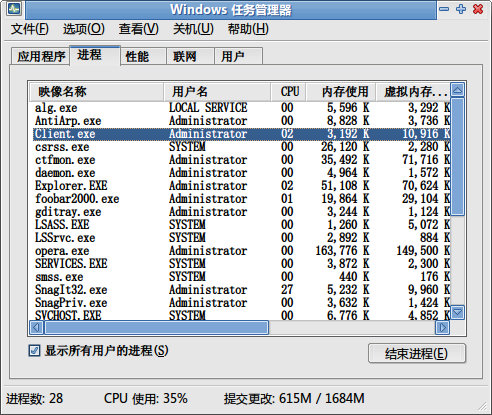Select the opera.exe process
This screenshot has height=415, width=492.
click(241, 251)
